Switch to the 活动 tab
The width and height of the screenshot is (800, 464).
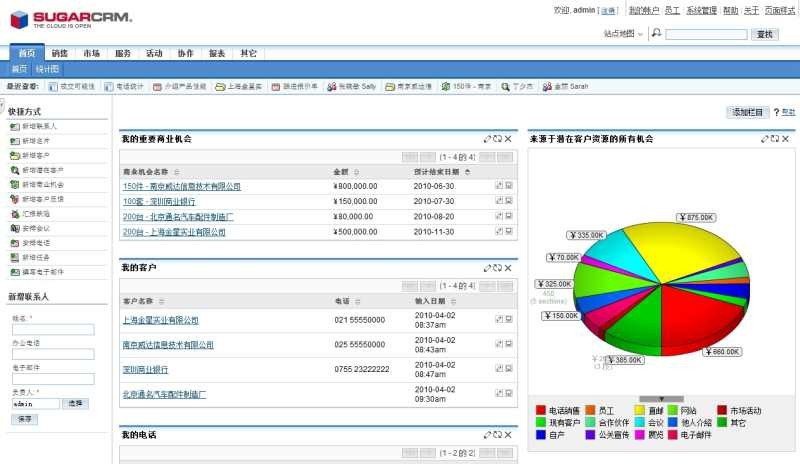(x=154, y=53)
